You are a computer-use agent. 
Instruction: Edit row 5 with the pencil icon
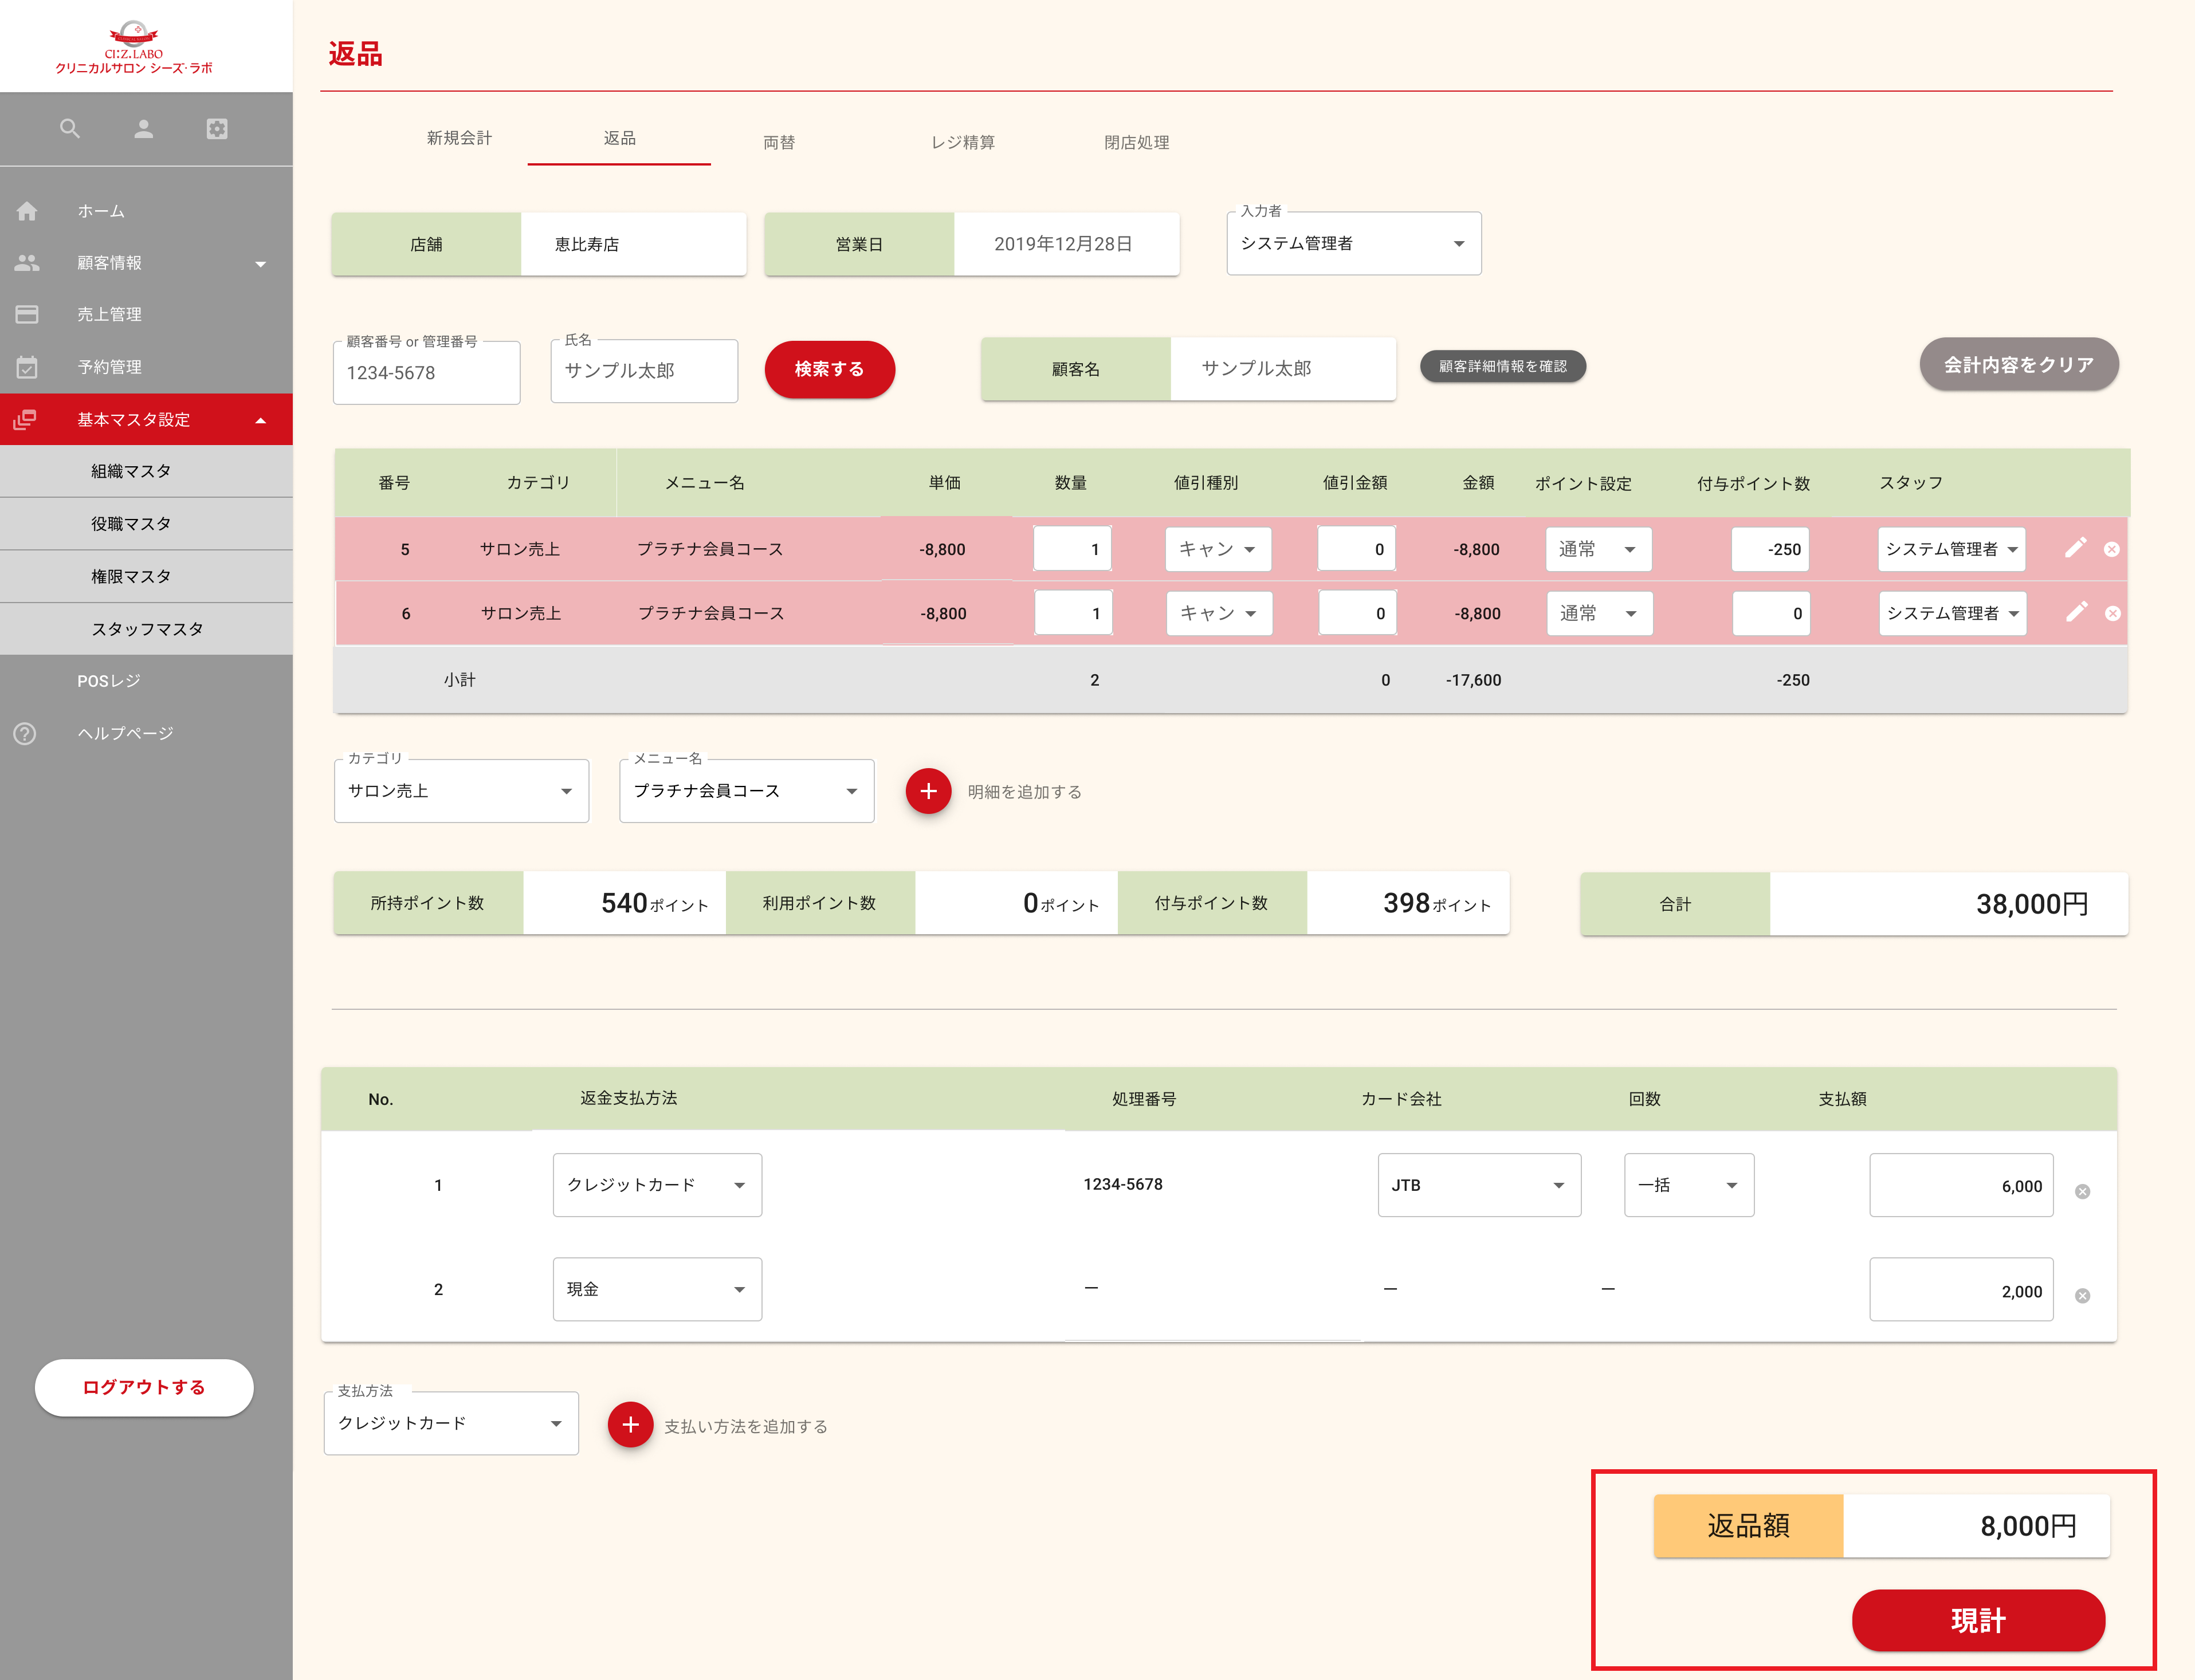click(x=2075, y=548)
